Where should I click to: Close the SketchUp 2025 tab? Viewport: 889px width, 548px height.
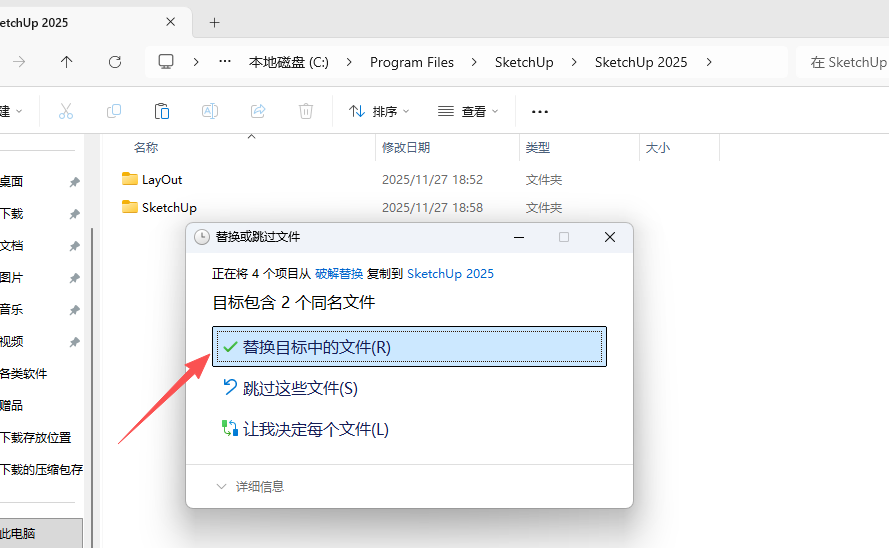170,22
